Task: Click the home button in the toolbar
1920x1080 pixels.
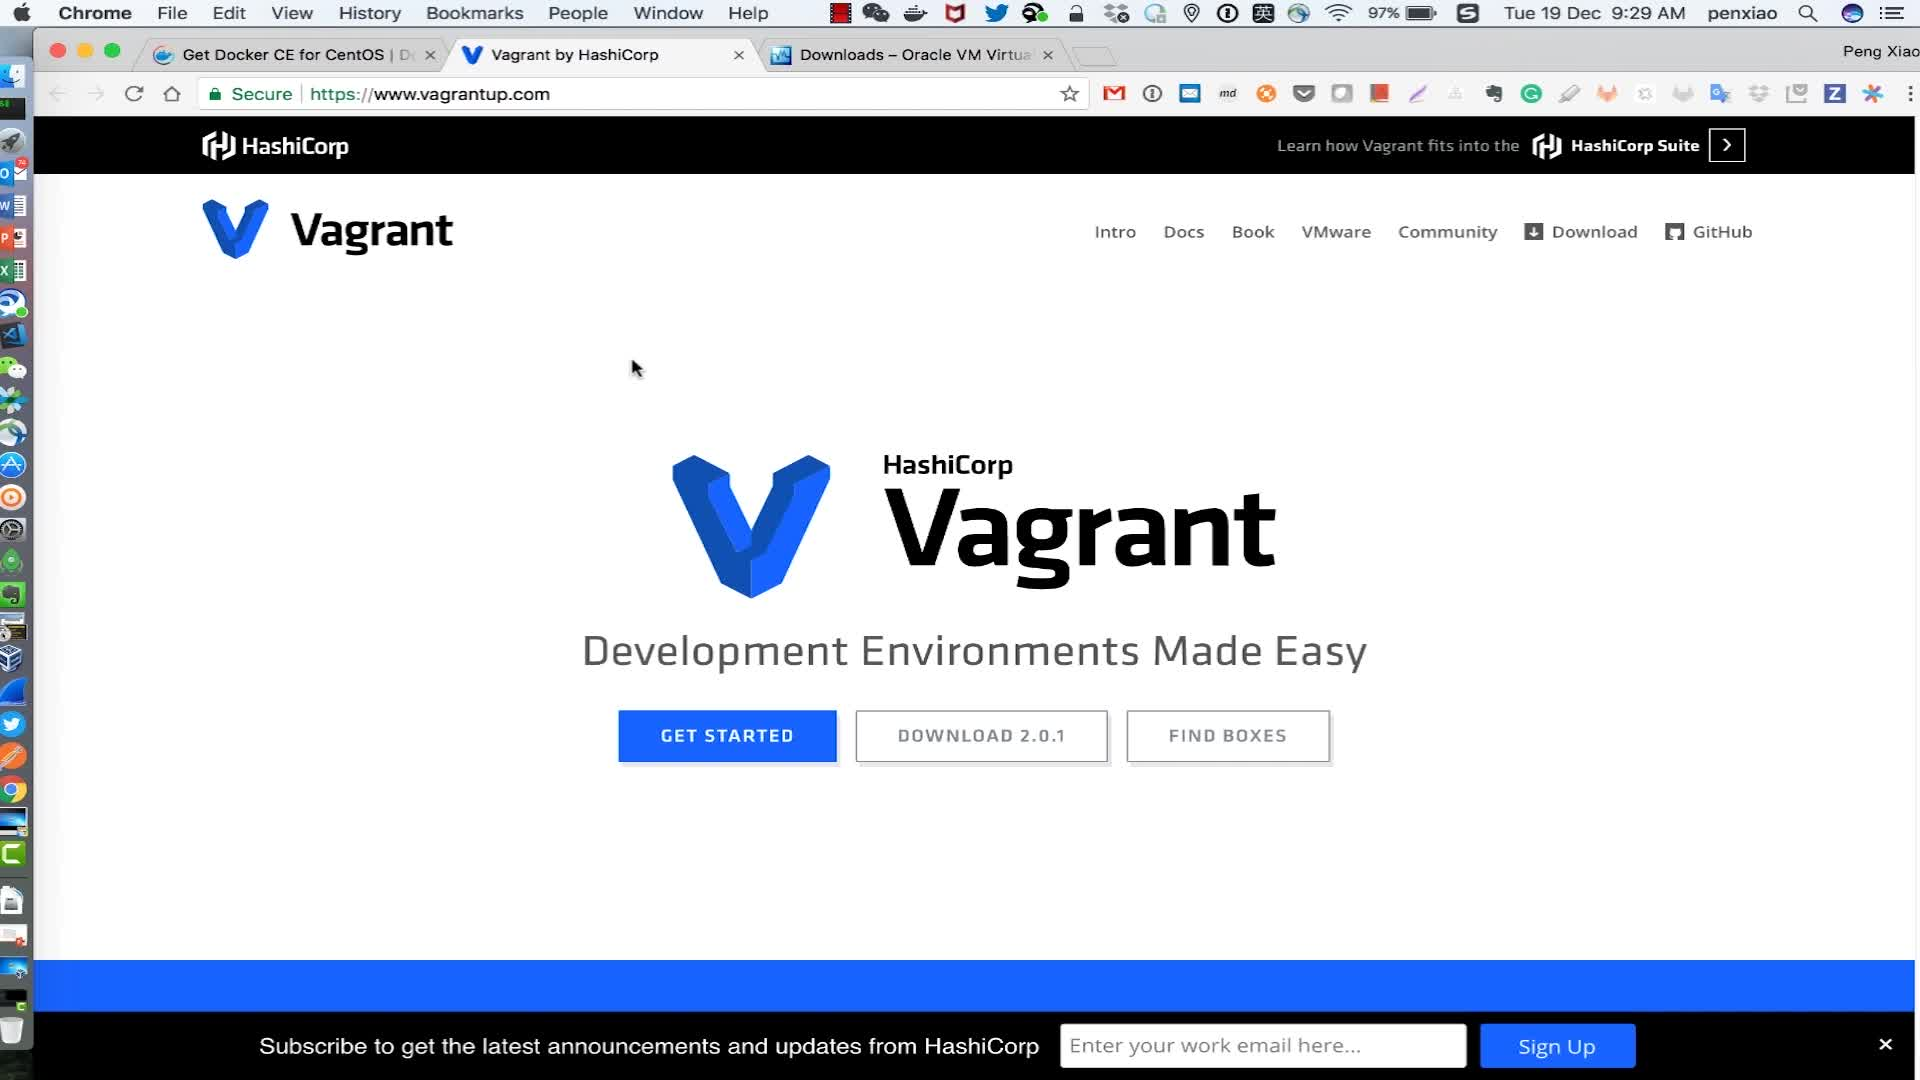Action: [x=172, y=93]
